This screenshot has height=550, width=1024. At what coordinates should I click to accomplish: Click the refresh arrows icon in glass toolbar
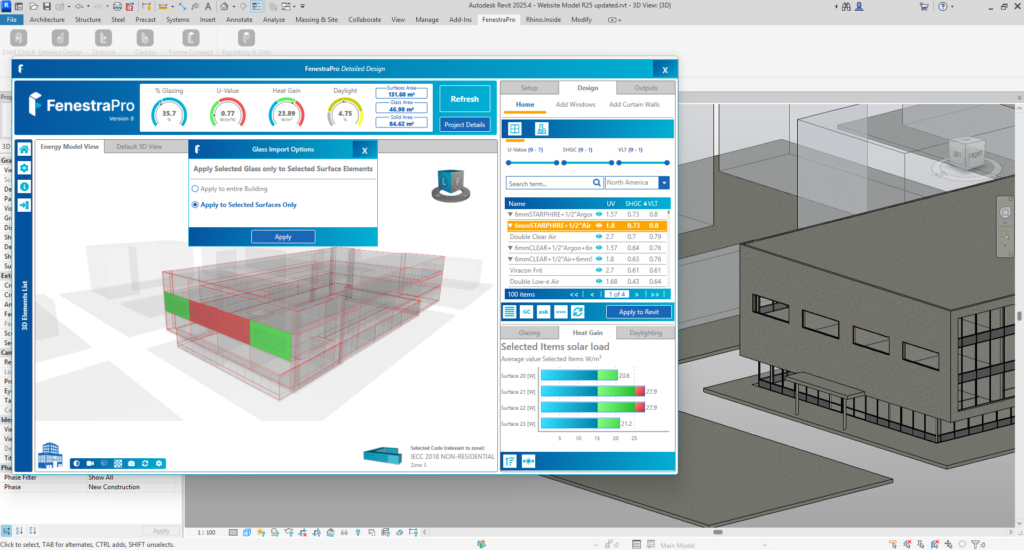(577, 312)
